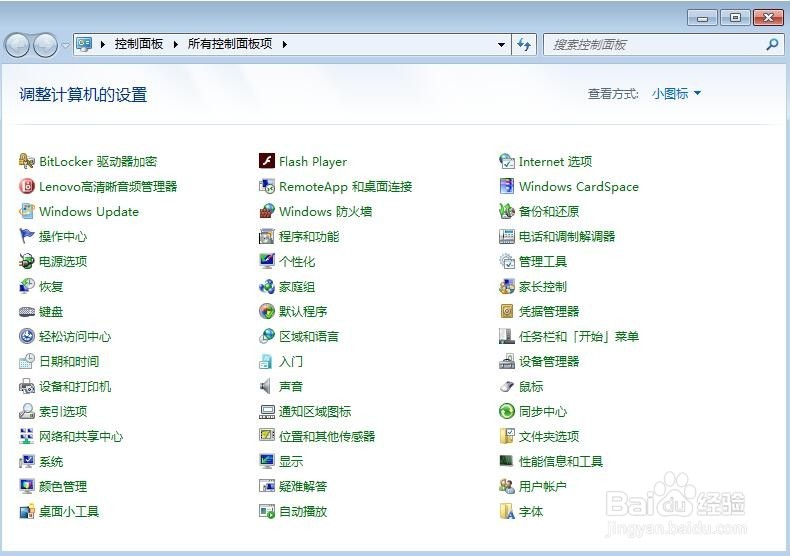Image resolution: width=790 pixels, height=556 pixels.
Task: Open the 凭据管理器 link
Action: click(549, 312)
